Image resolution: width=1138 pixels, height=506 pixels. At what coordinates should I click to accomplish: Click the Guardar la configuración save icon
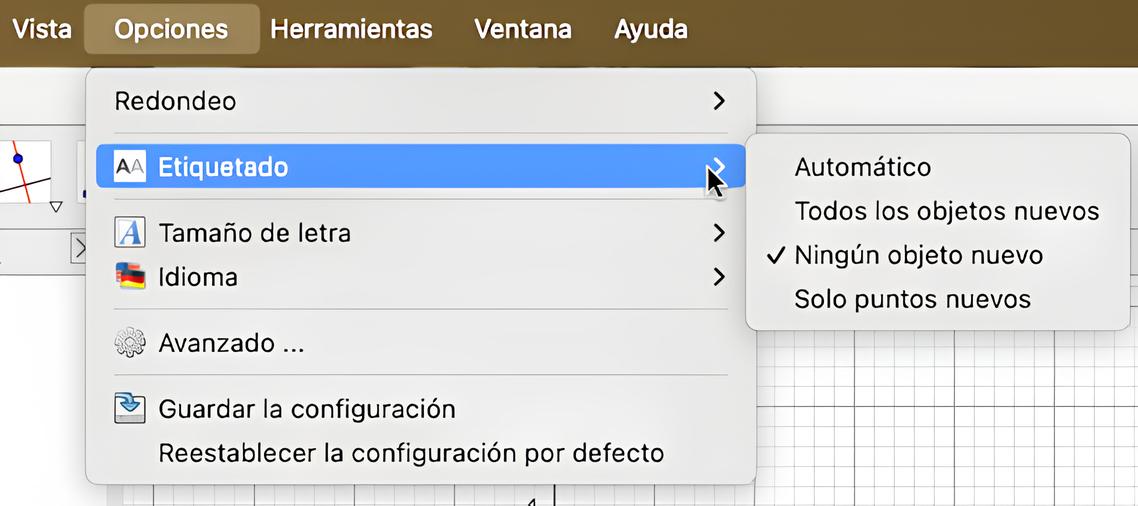click(x=130, y=409)
